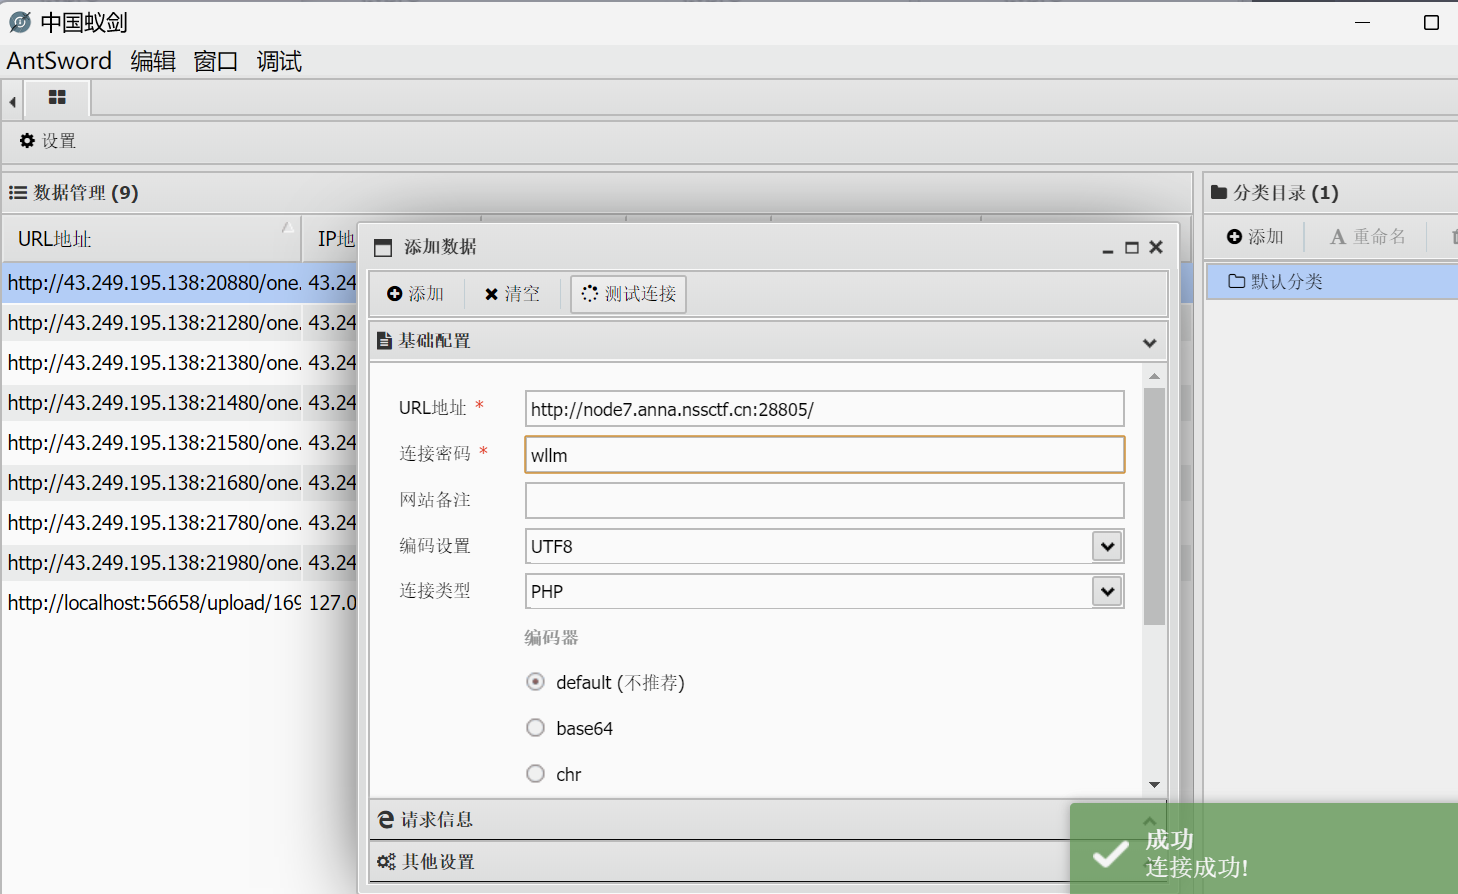Click the plus icon in category panel
Image resolution: width=1458 pixels, height=894 pixels.
(1234, 237)
